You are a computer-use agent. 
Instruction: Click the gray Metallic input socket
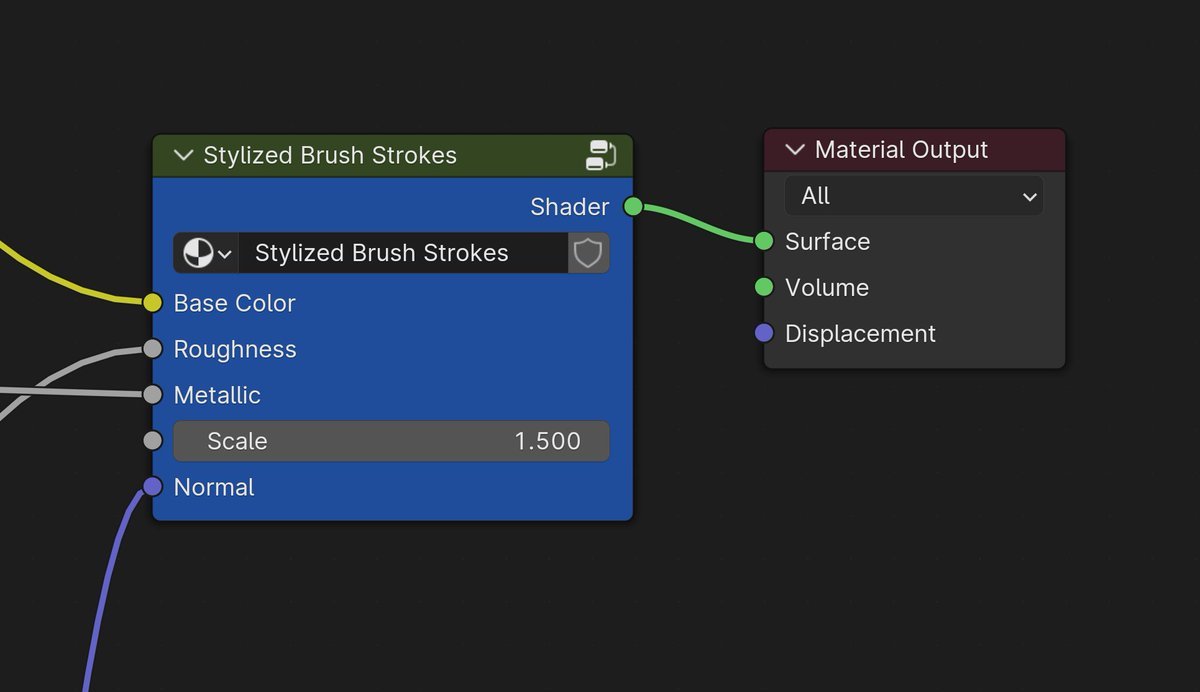[x=152, y=395]
